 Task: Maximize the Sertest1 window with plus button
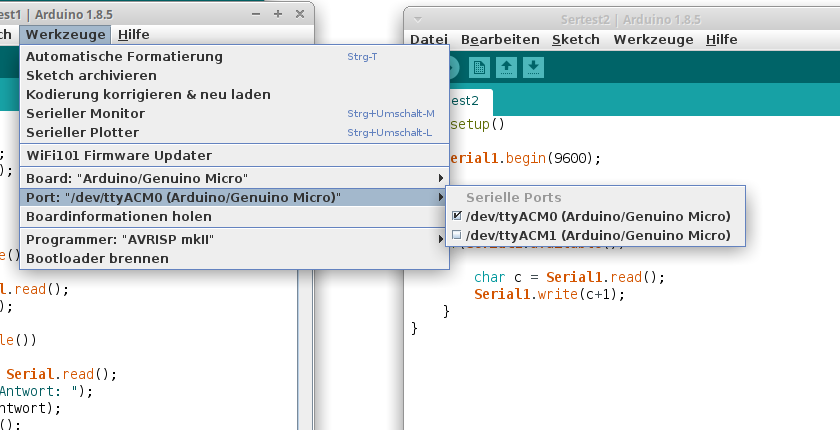tap(277, 13)
